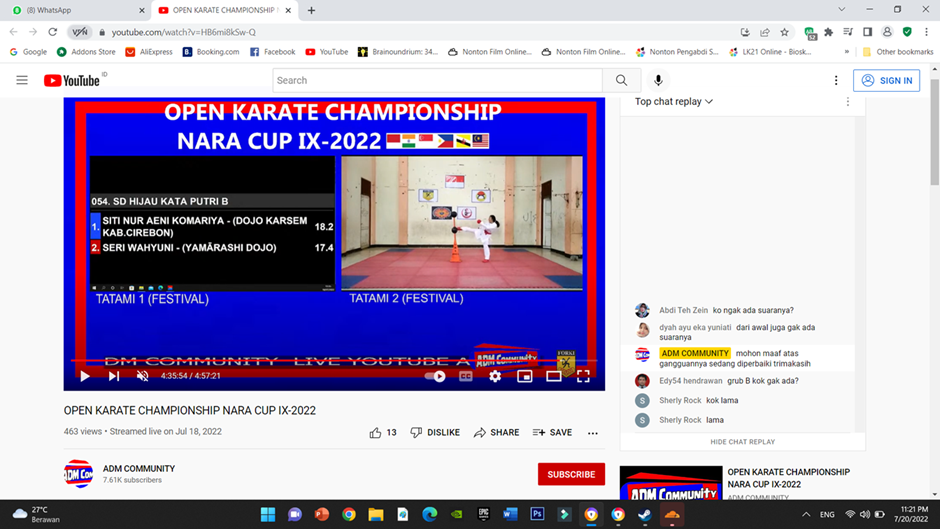The width and height of the screenshot is (940, 529).
Task: Open the video player settings gear
Action: (x=495, y=376)
